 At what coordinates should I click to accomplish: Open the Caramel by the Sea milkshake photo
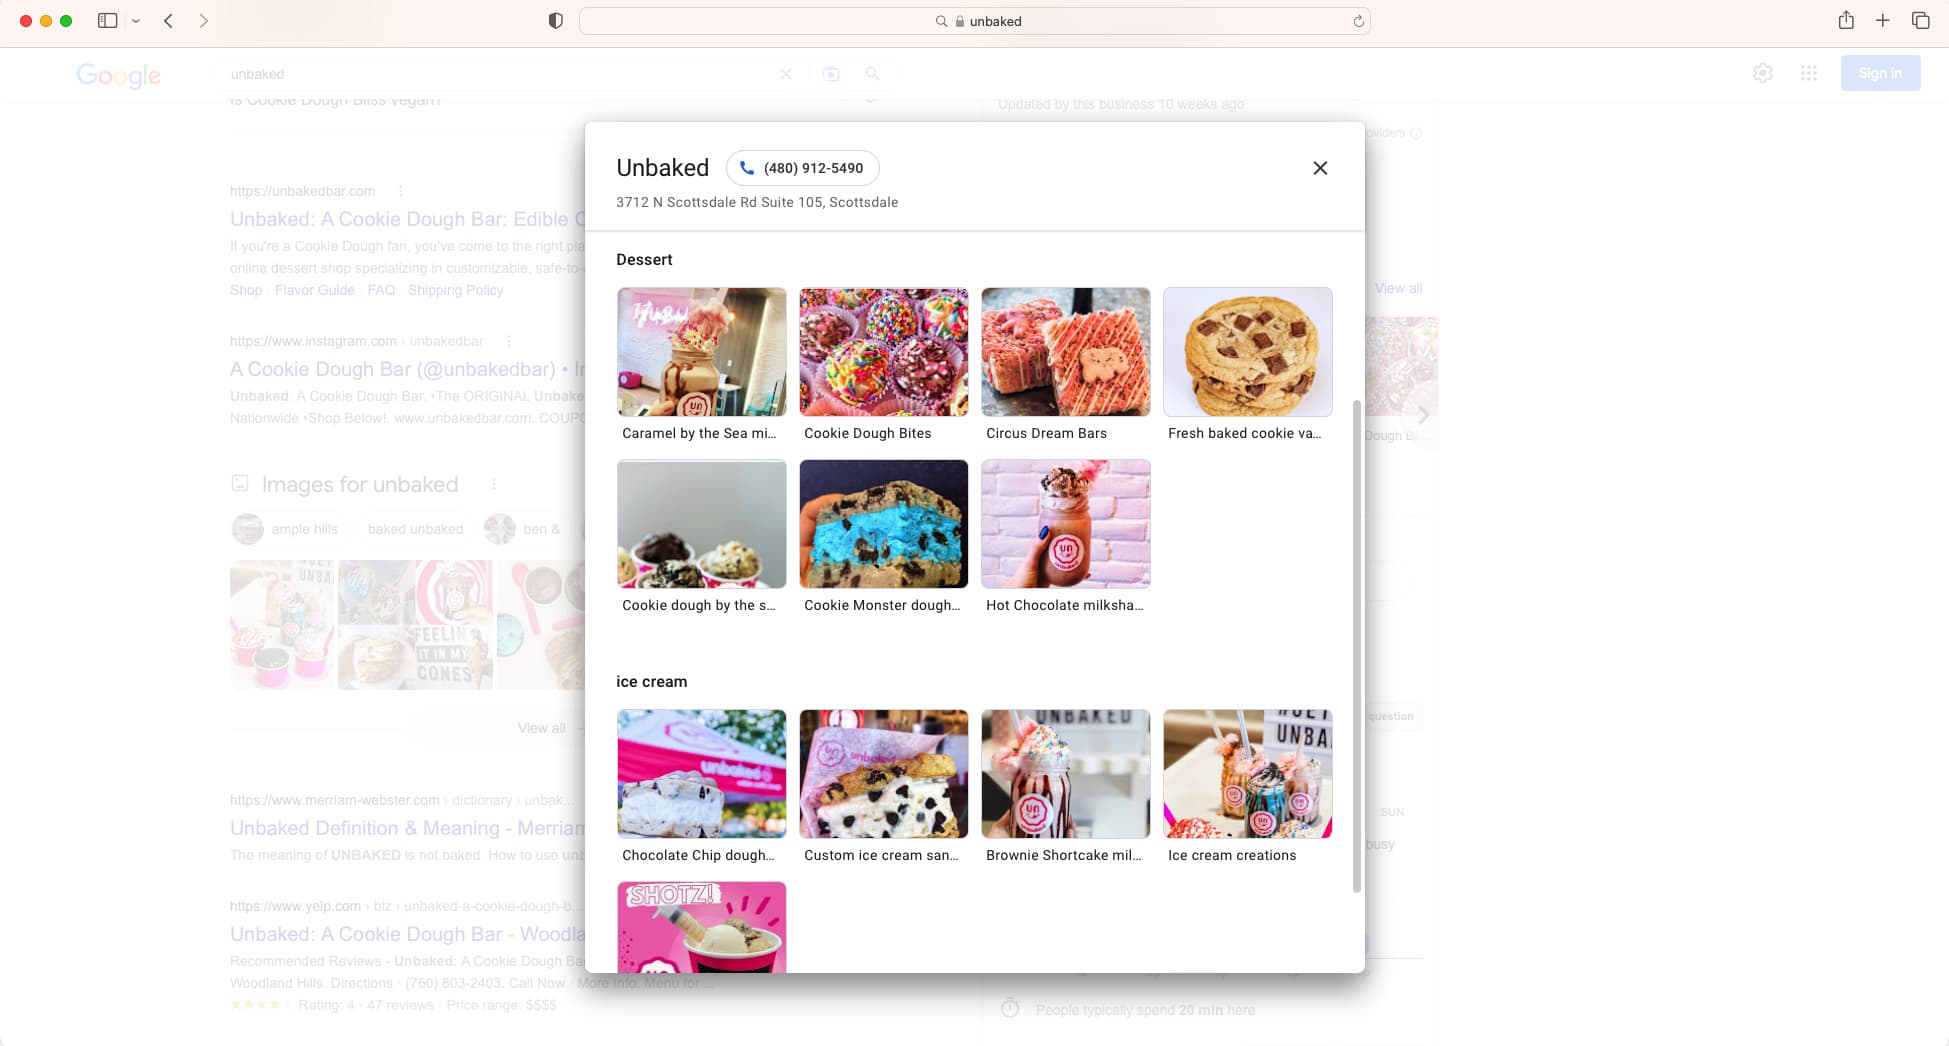[701, 352]
